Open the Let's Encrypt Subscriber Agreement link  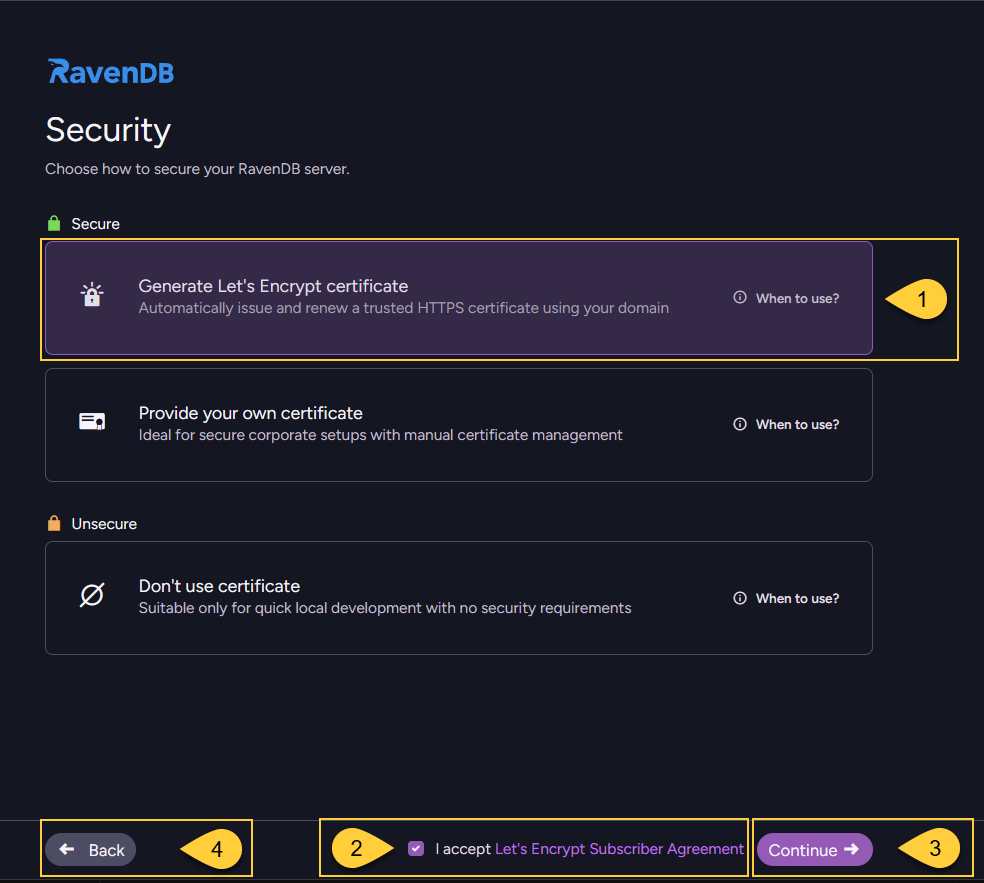[x=617, y=849]
